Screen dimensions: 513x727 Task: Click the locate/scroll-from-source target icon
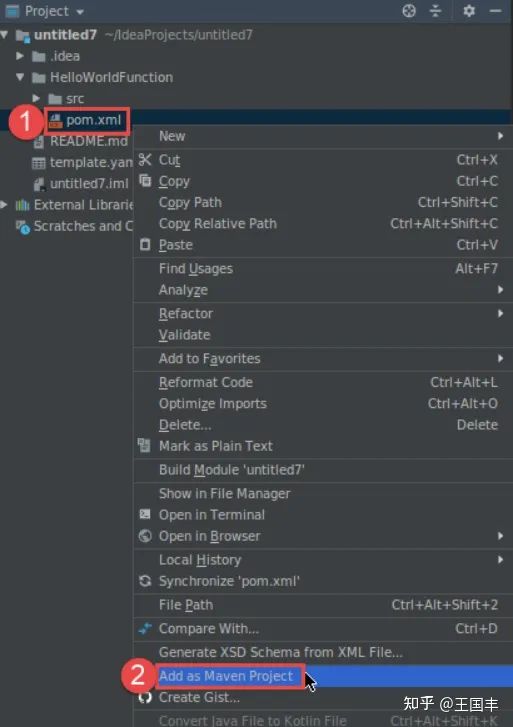tap(409, 11)
